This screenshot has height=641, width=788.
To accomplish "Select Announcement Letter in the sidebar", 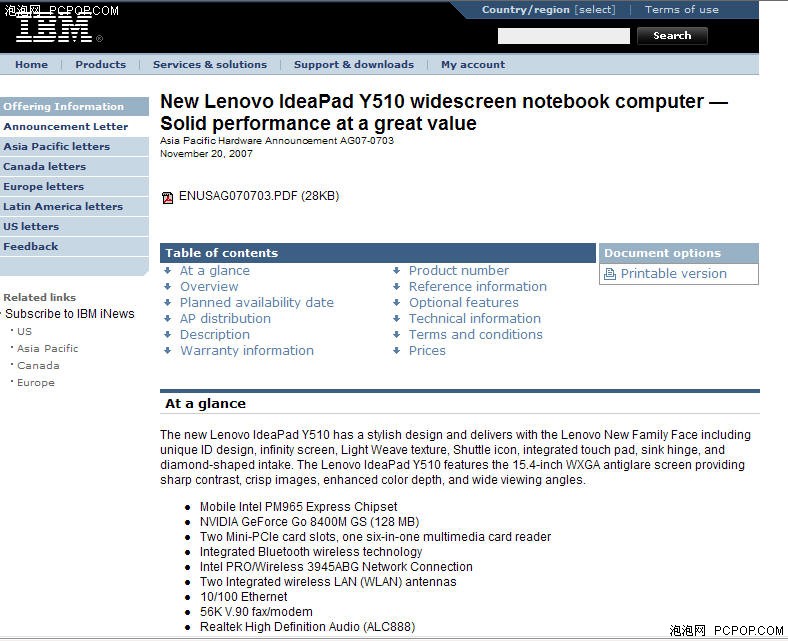I will click(74, 127).
